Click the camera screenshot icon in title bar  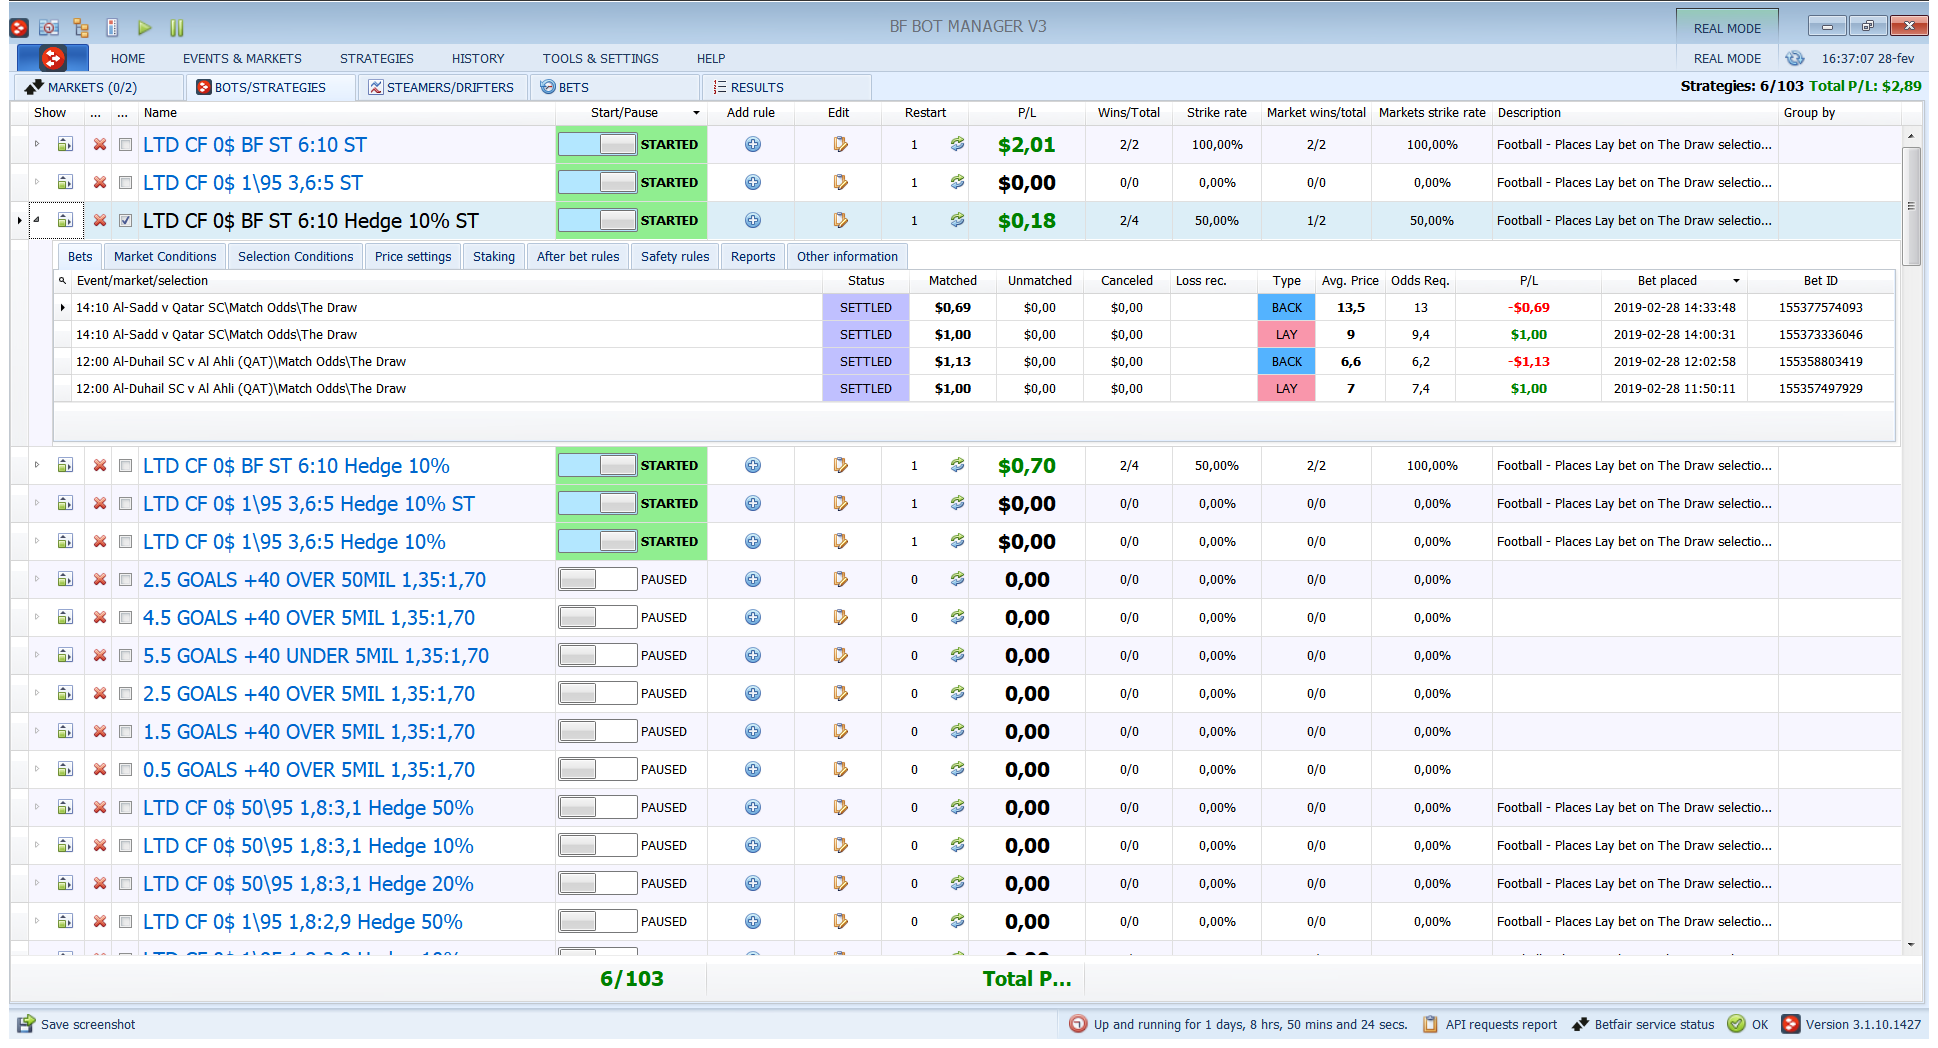tap(49, 28)
